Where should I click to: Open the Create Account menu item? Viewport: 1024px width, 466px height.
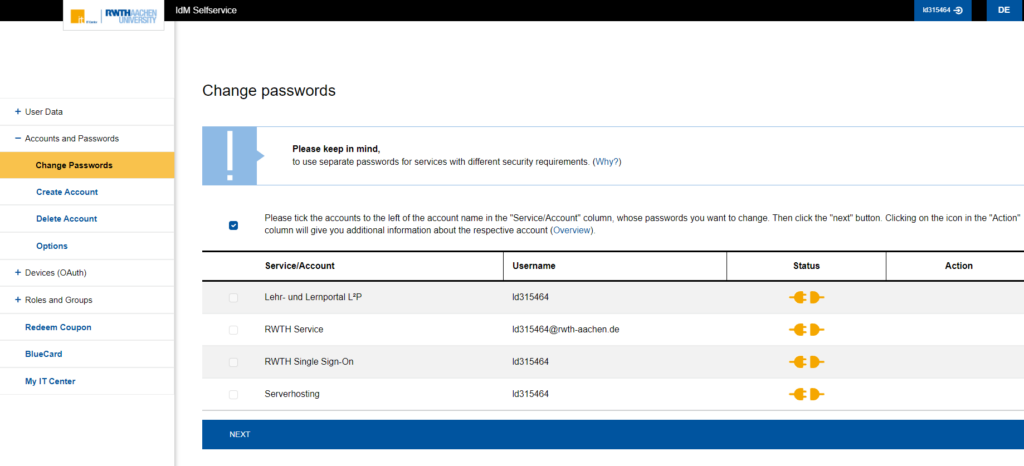coord(67,192)
